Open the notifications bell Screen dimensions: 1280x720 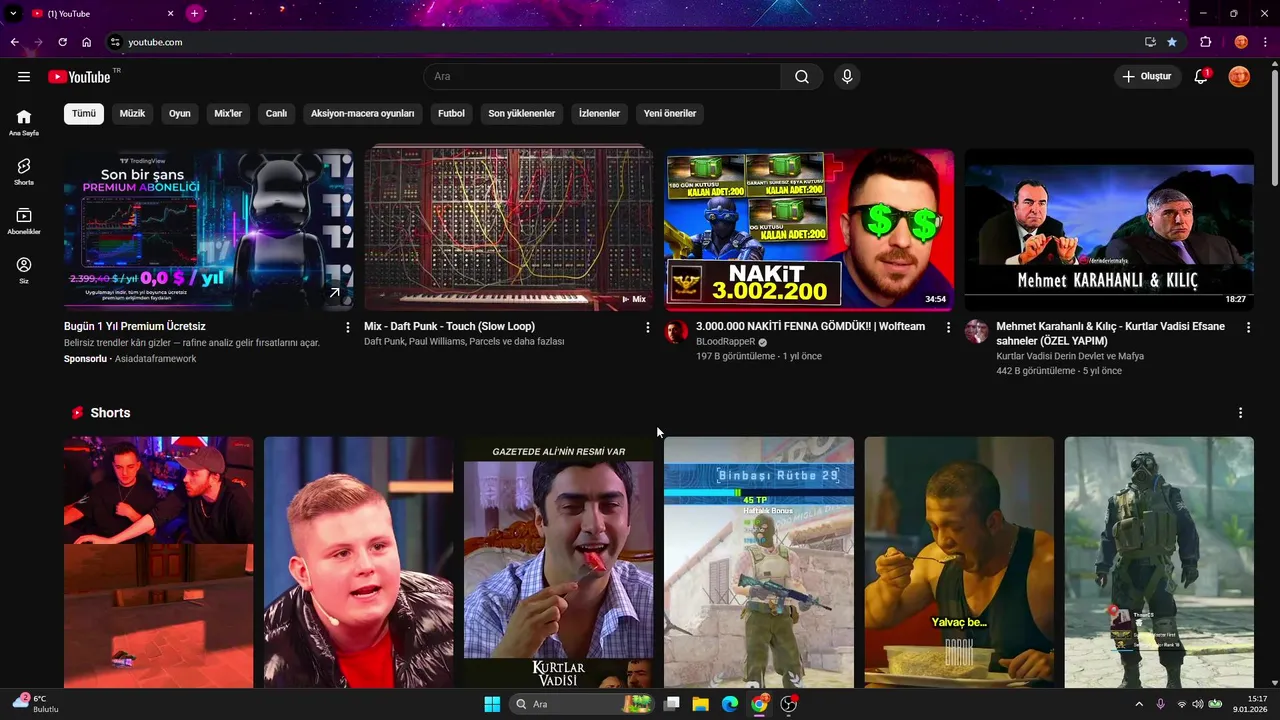pos(1202,77)
